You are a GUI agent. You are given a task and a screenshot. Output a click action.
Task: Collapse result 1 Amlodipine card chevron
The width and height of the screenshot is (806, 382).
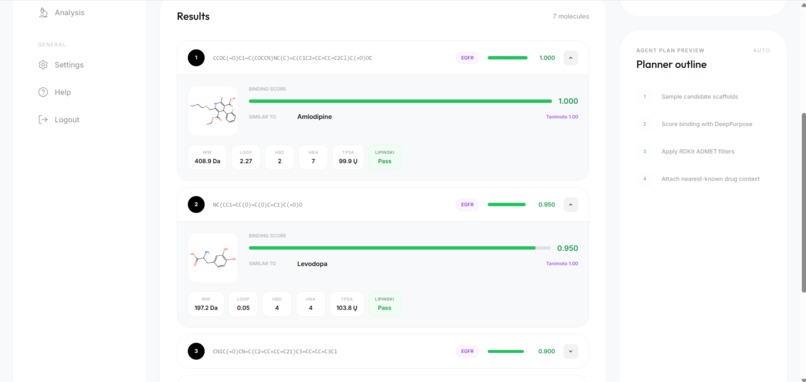[571, 58]
